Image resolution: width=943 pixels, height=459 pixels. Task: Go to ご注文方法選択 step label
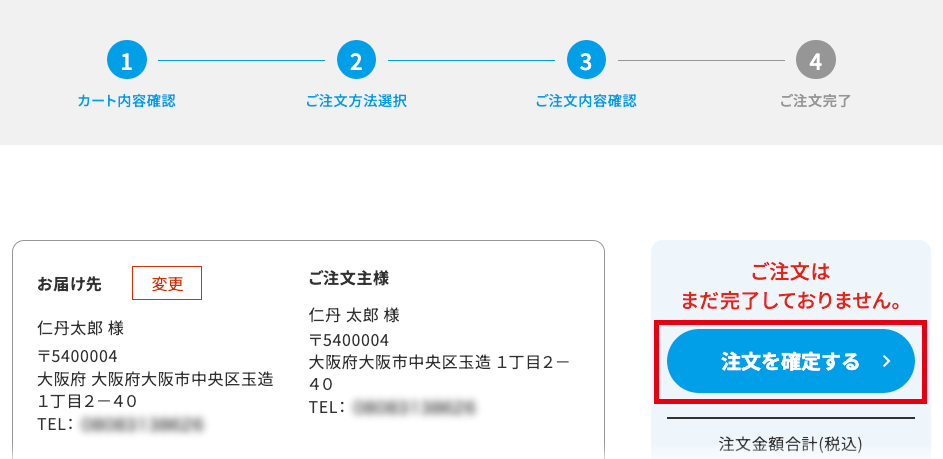point(356,101)
